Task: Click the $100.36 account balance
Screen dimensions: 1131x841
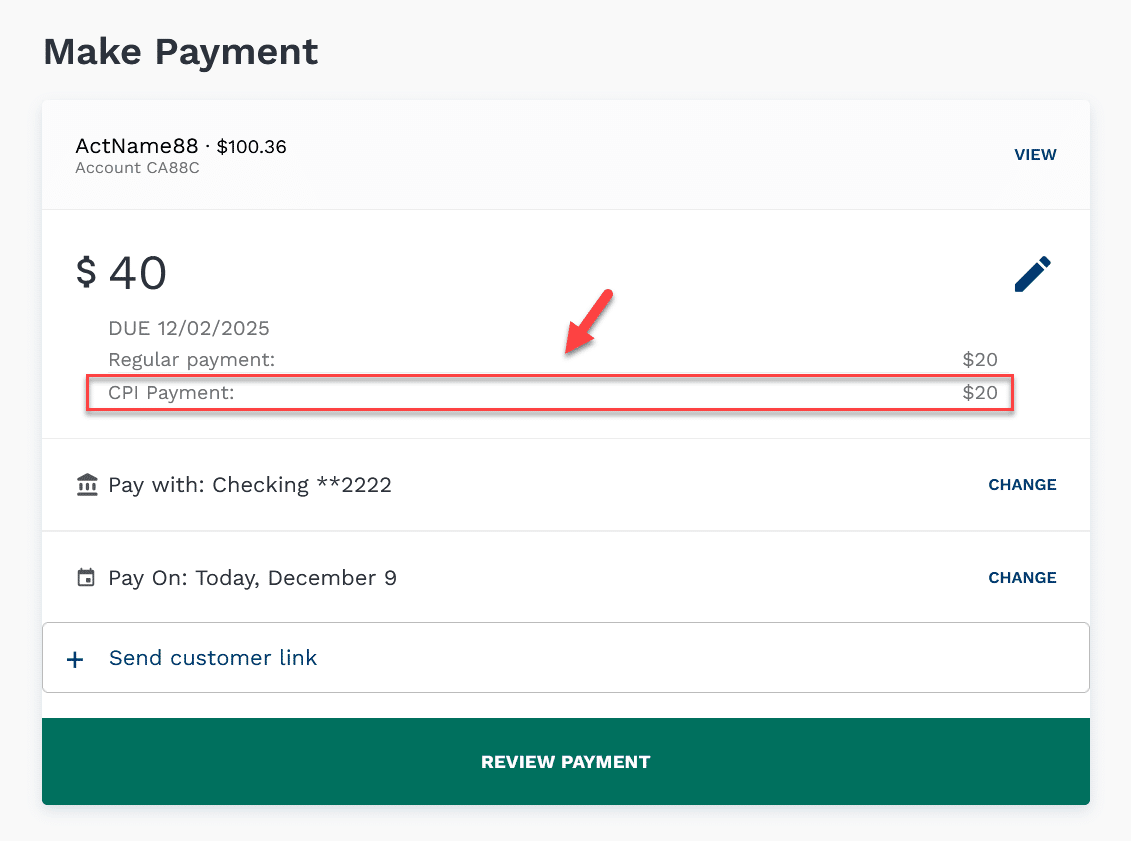Action: 251,147
